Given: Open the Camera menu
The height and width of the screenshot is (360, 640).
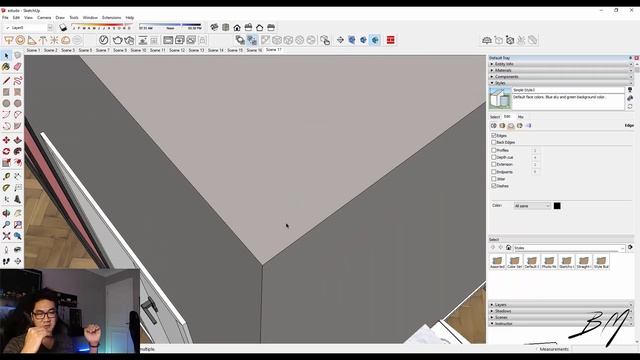Looking at the screenshot, I should pos(44,18).
